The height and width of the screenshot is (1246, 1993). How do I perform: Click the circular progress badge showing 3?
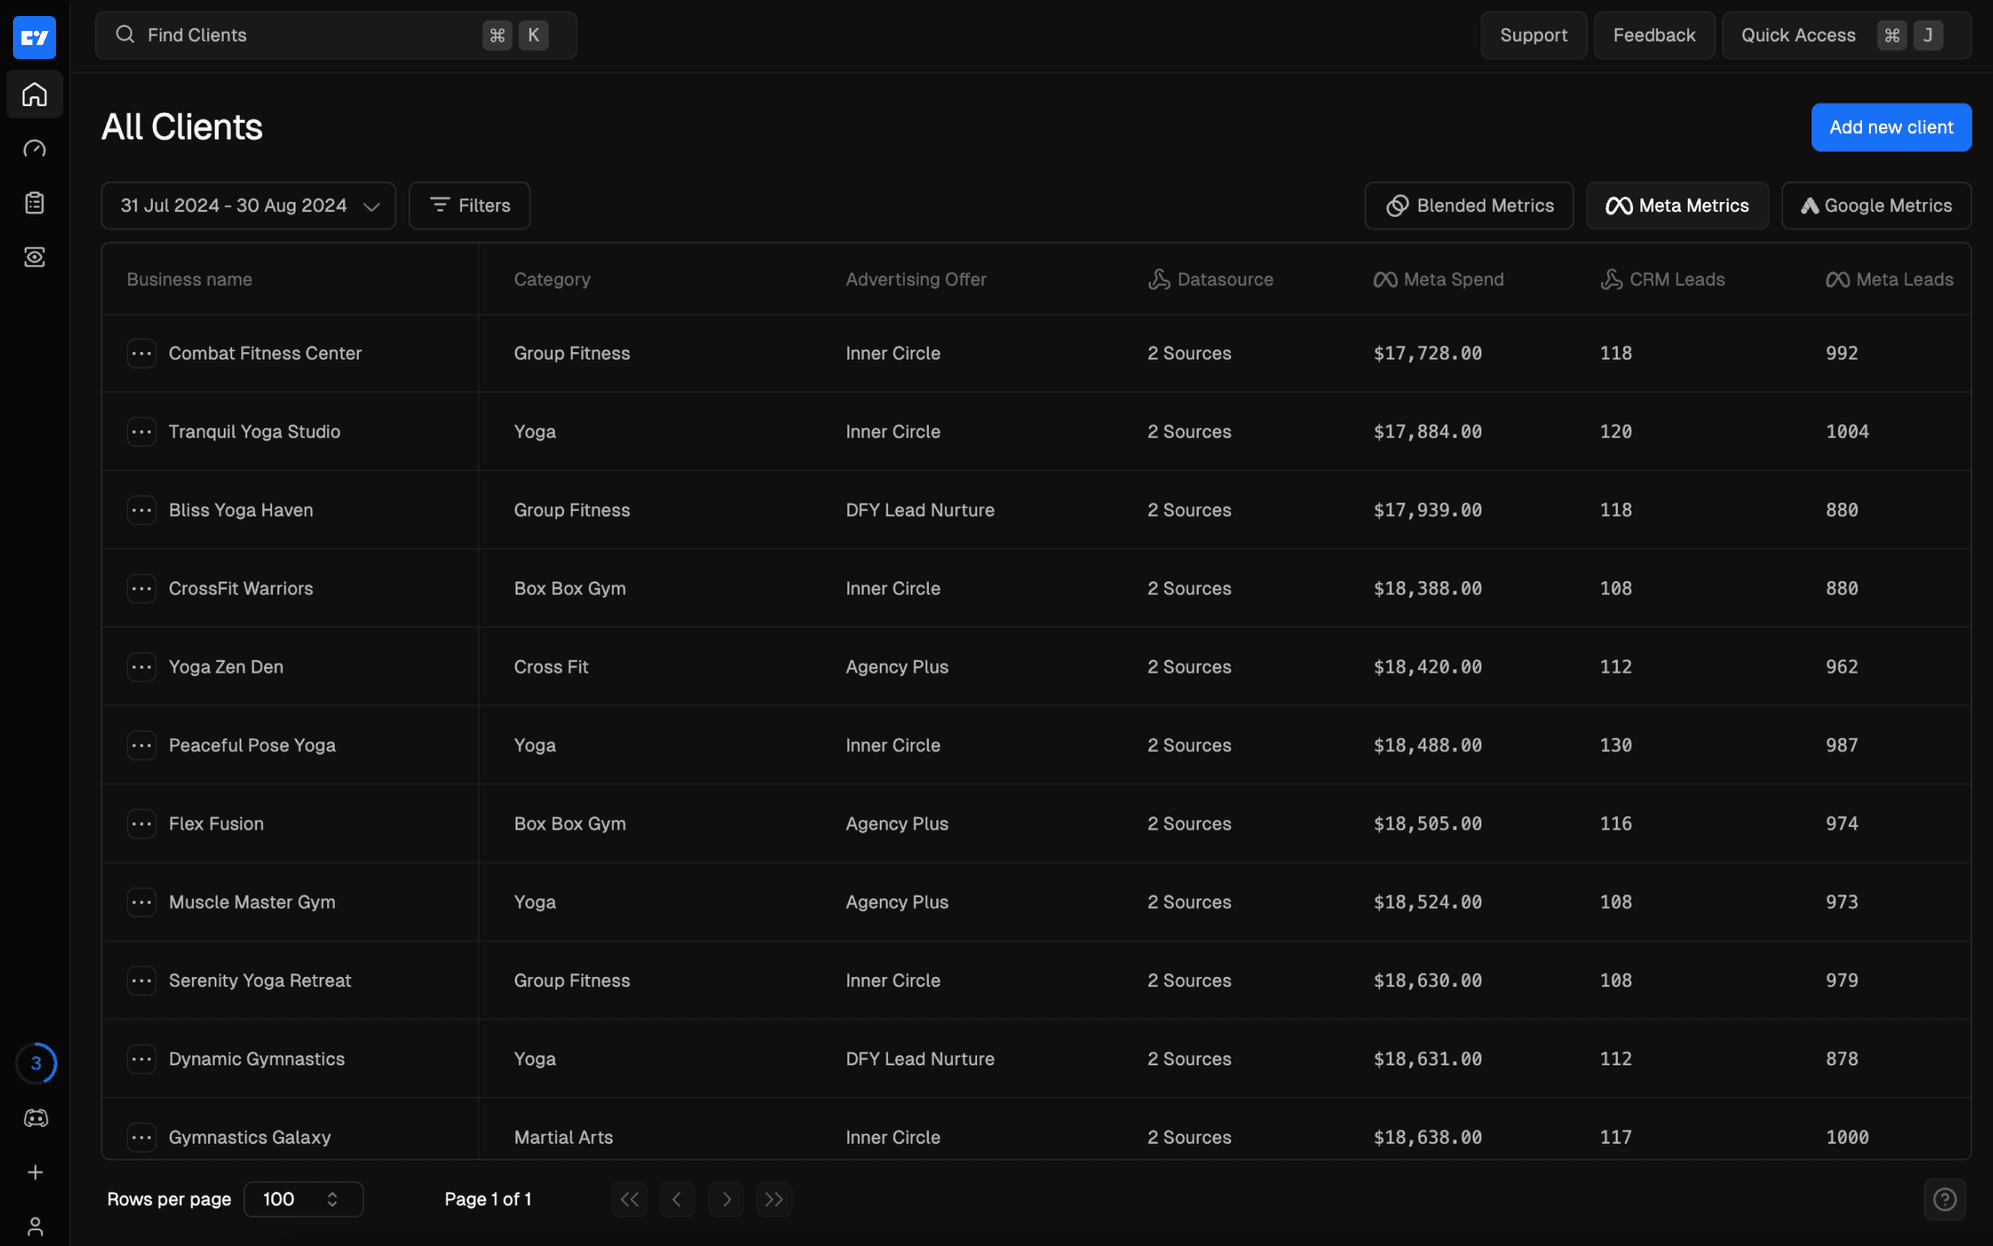[x=36, y=1063]
